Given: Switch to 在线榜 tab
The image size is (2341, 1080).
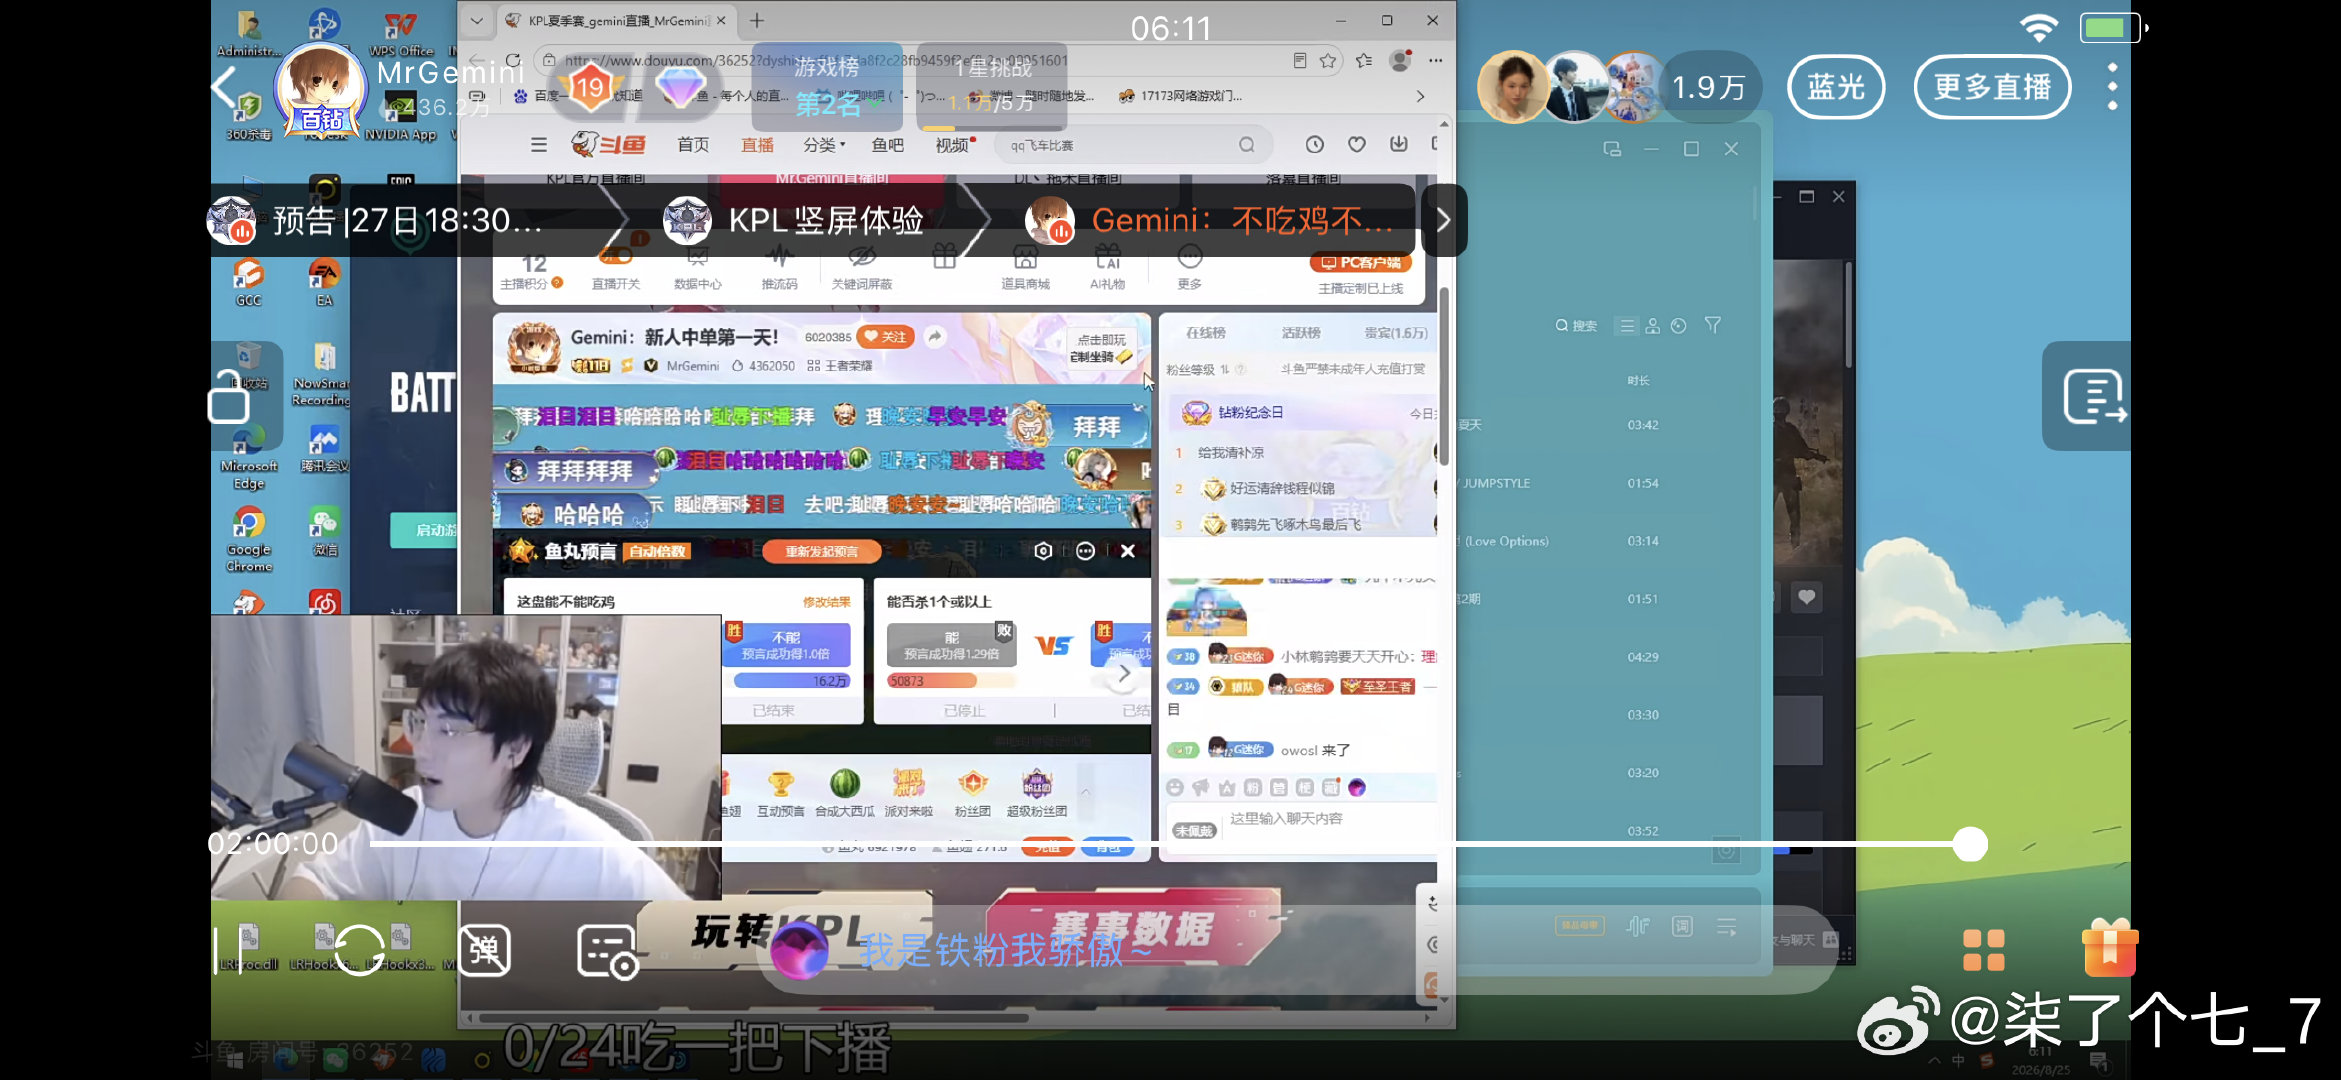Looking at the screenshot, I should tap(1205, 333).
